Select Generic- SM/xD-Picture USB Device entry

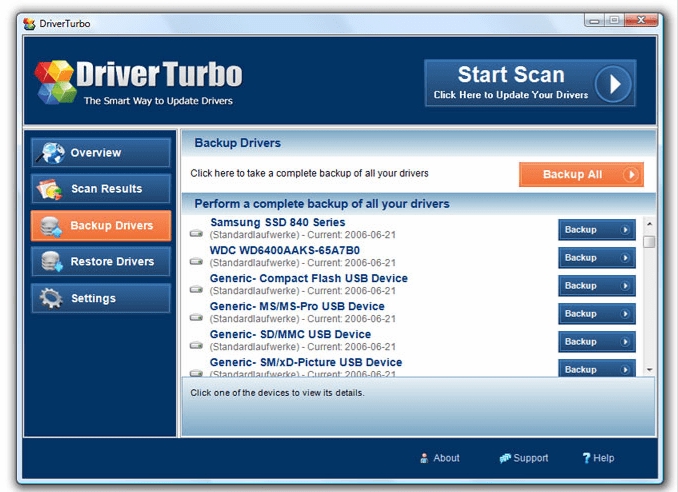(306, 362)
